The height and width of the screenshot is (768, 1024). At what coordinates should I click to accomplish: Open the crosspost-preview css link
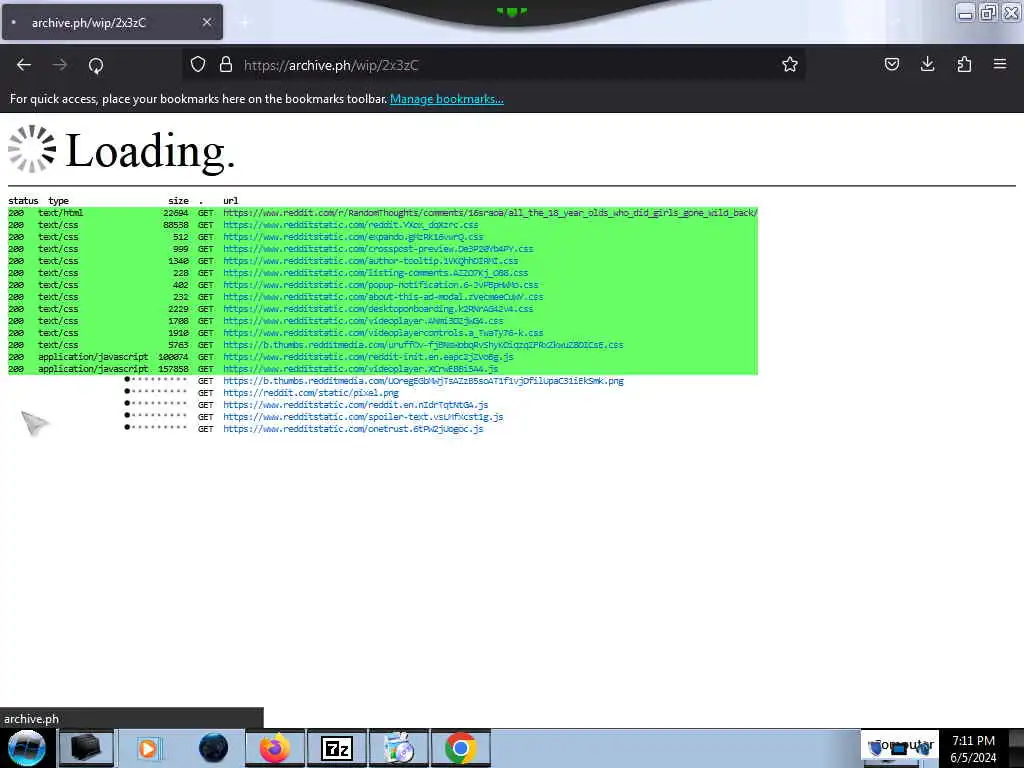[x=378, y=249]
